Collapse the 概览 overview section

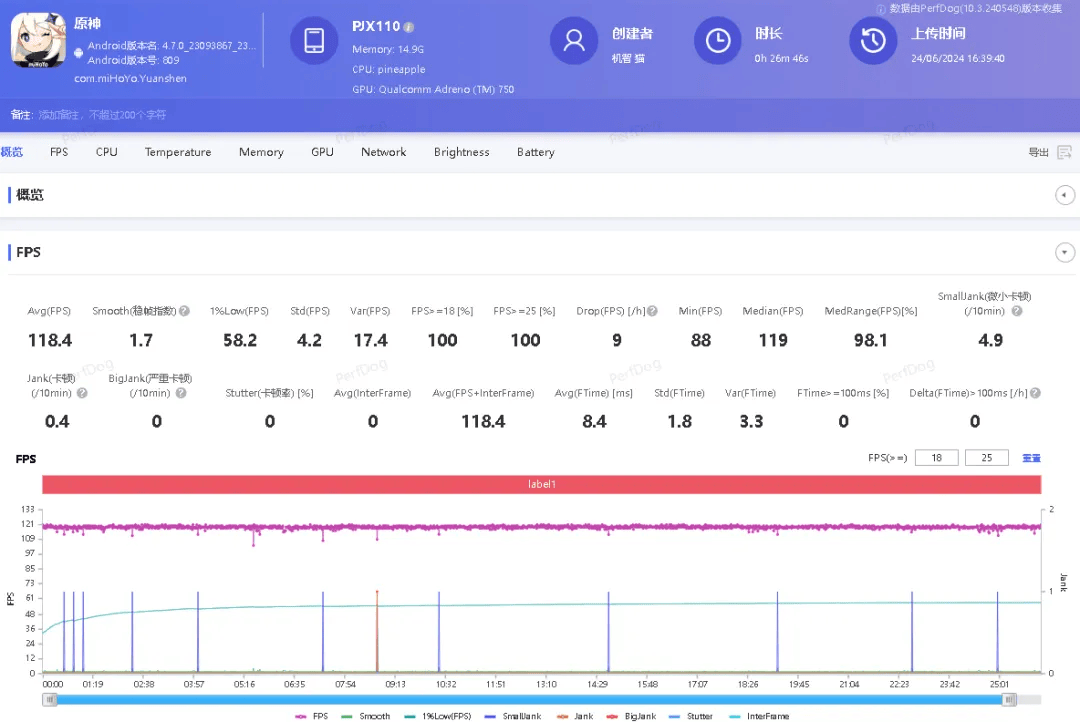[1064, 195]
